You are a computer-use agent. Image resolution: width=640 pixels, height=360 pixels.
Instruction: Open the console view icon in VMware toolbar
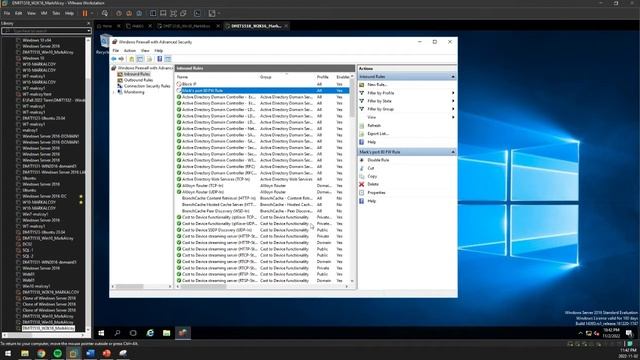[x=198, y=13]
